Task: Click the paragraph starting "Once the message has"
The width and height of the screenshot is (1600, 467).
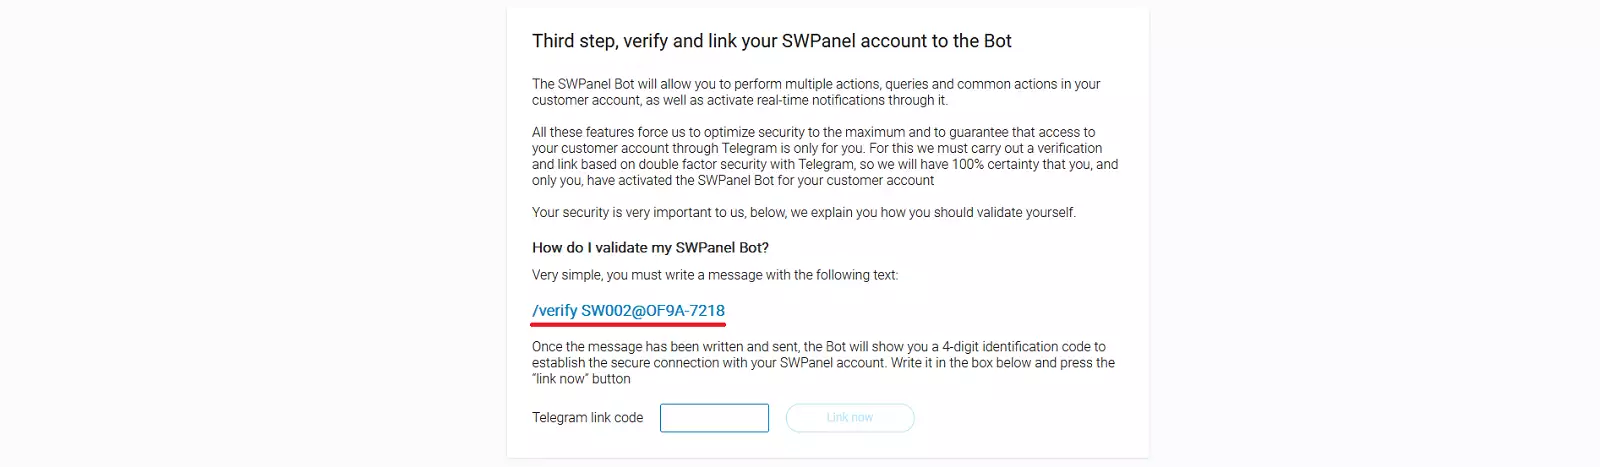Action: (x=822, y=363)
